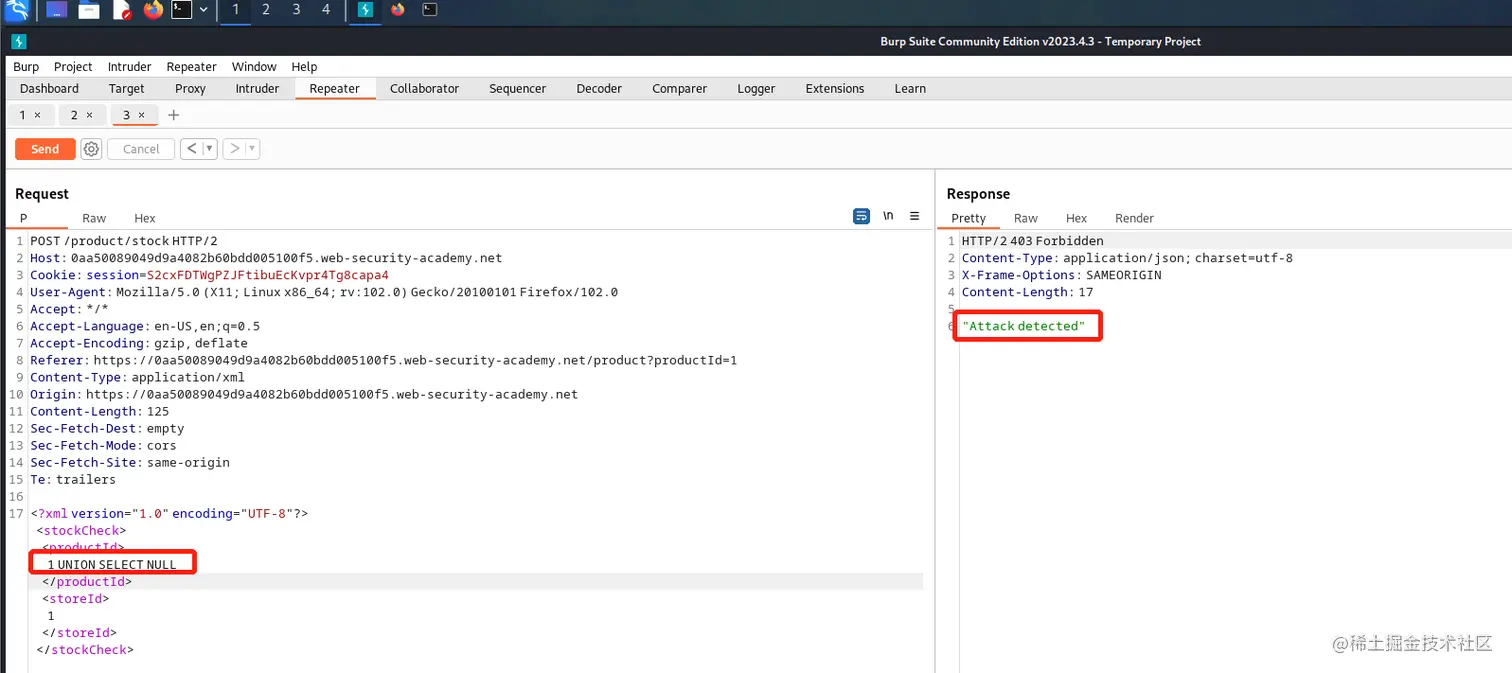Open the Help menu
Screen dimensions: 1512x673
(304, 67)
